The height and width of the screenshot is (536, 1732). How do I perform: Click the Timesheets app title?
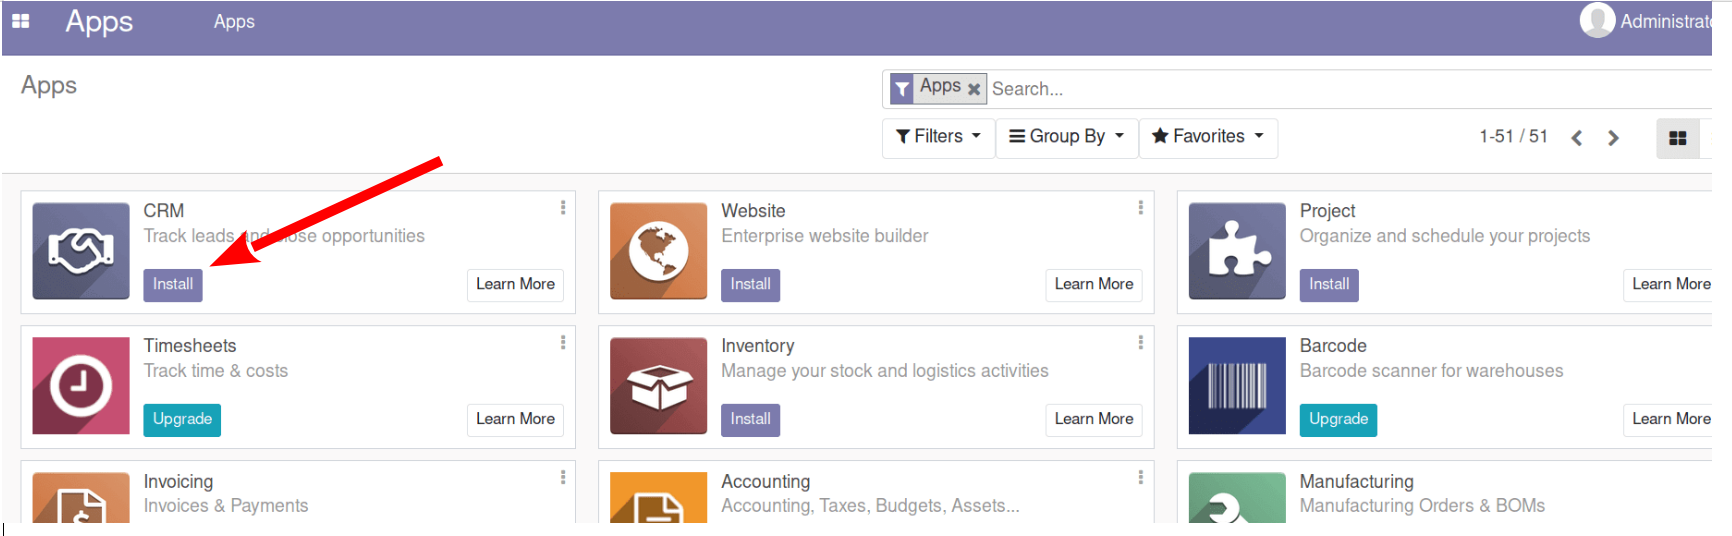point(190,346)
